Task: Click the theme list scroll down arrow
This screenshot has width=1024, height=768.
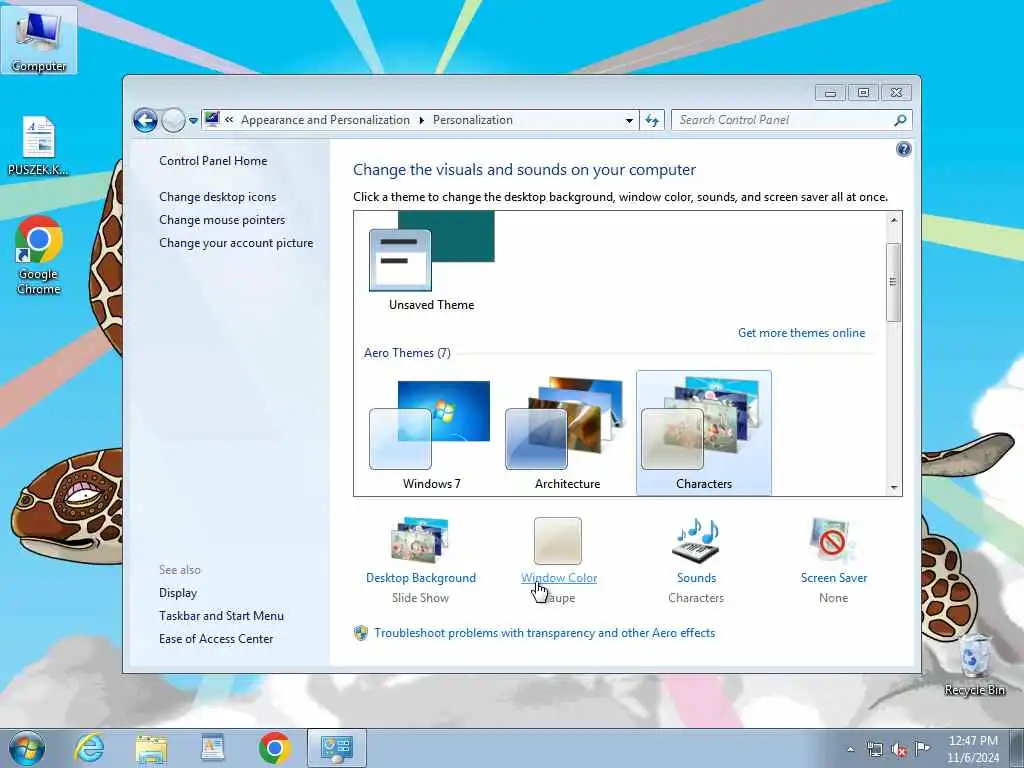Action: click(x=893, y=487)
